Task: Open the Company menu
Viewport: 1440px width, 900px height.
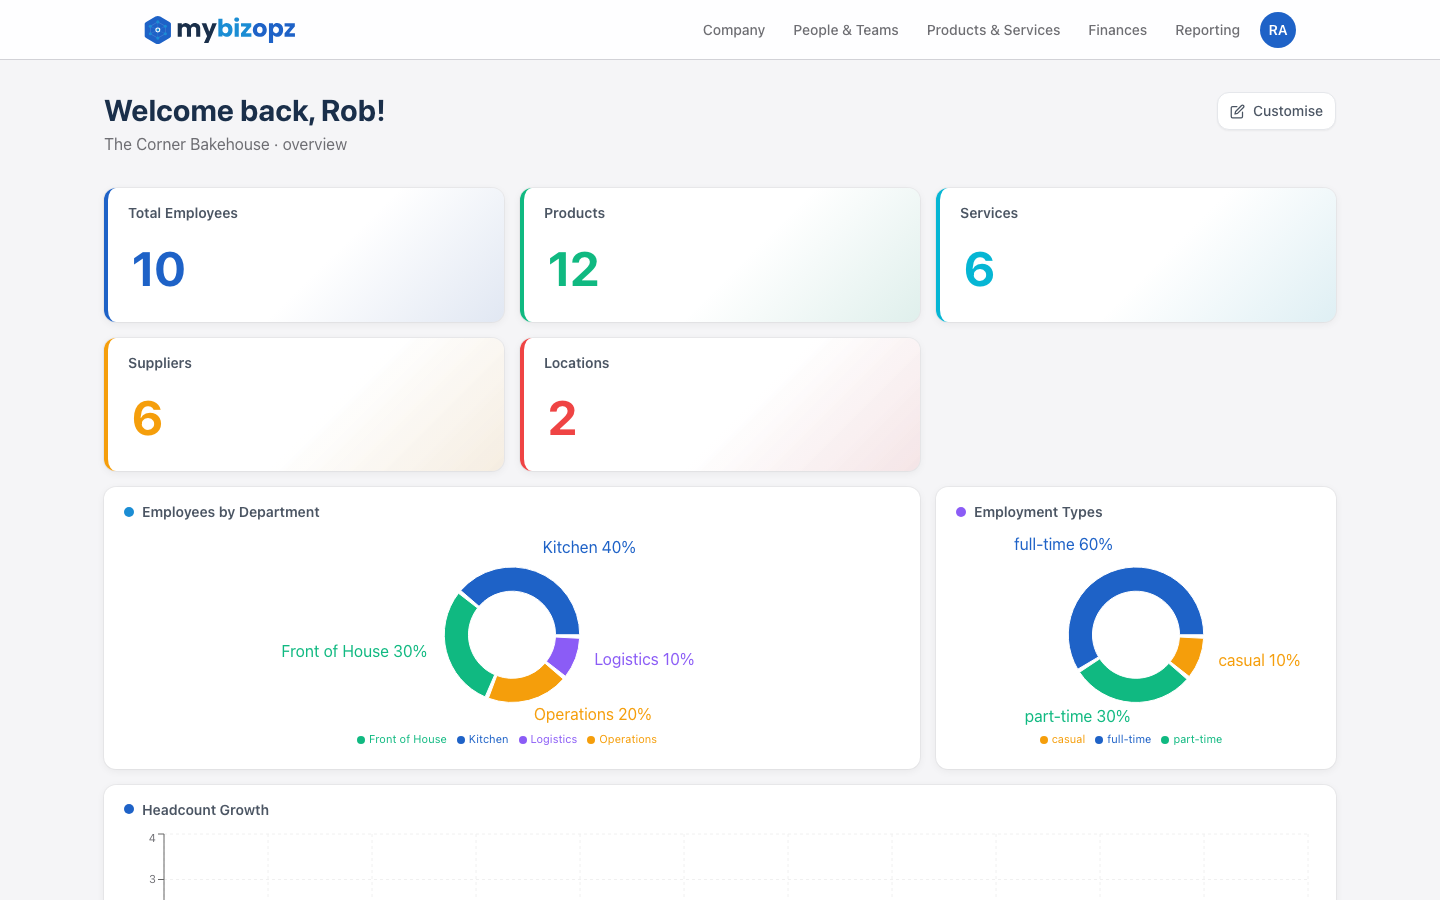Action: (x=733, y=30)
